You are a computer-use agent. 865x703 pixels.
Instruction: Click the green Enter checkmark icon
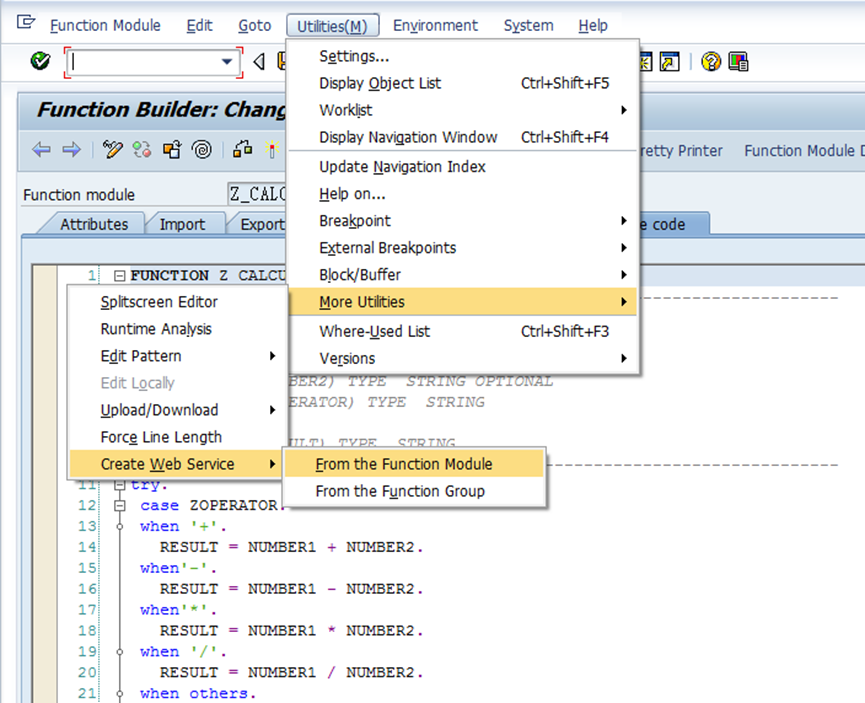[x=40, y=61]
